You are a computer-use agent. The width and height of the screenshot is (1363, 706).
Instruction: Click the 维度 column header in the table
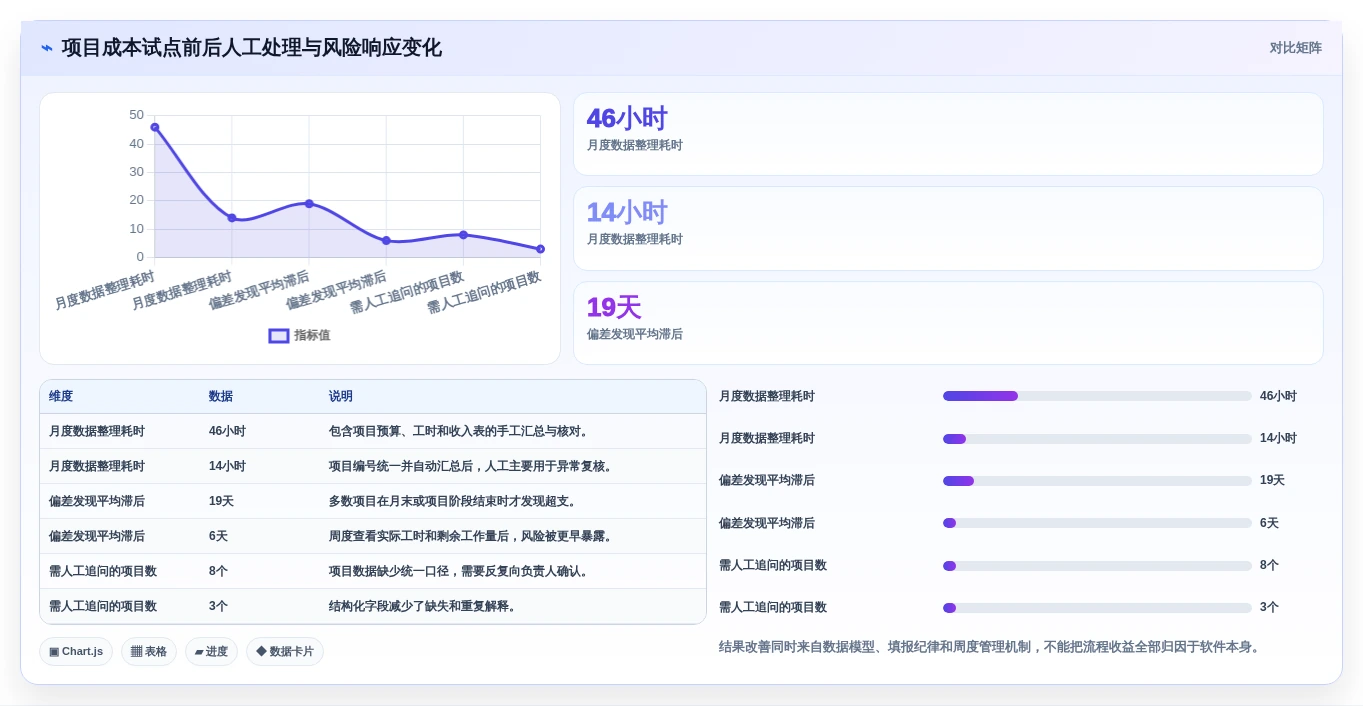tap(61, 397)
